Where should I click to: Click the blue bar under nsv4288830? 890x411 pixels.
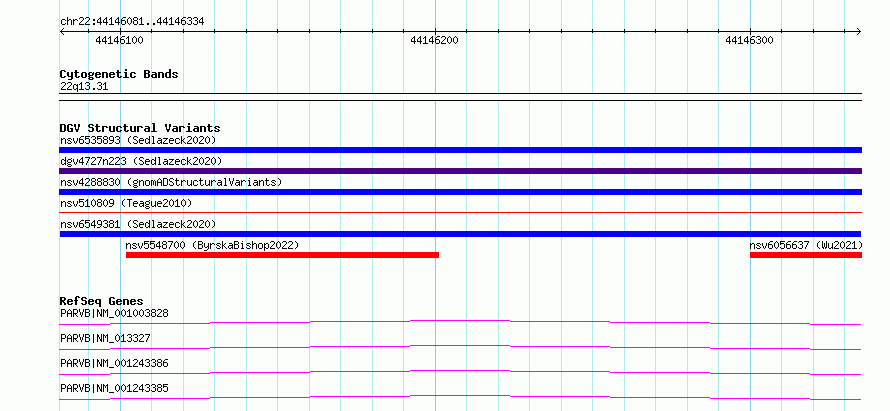(x=460, y=192)
